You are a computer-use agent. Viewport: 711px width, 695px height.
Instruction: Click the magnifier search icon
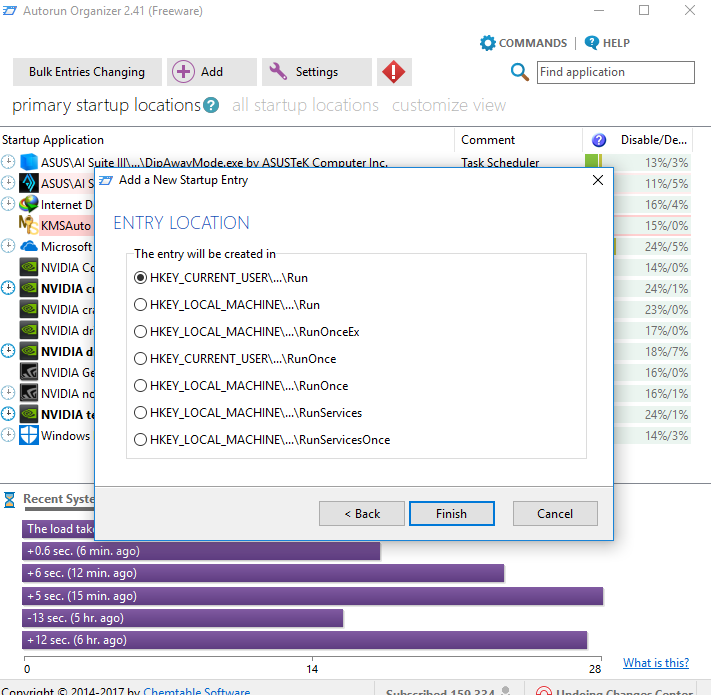tap(520, 72)
